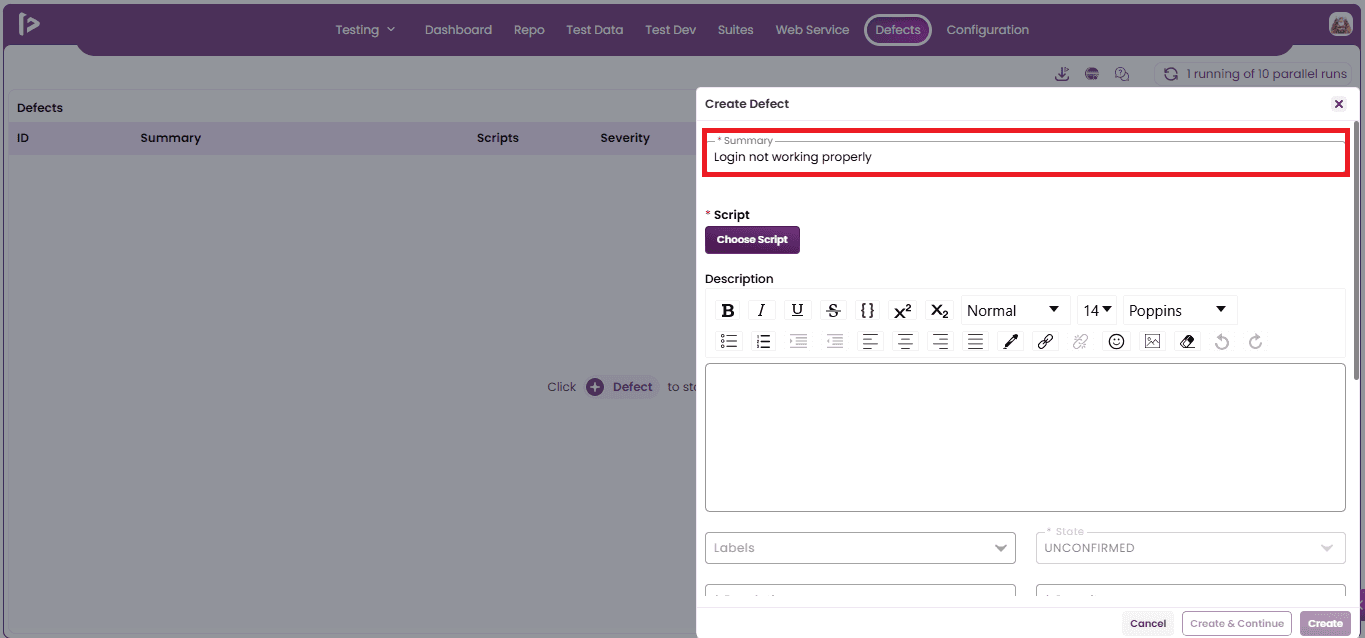
Task: Click into the Summary input field
Action: tap(1025, 157)
